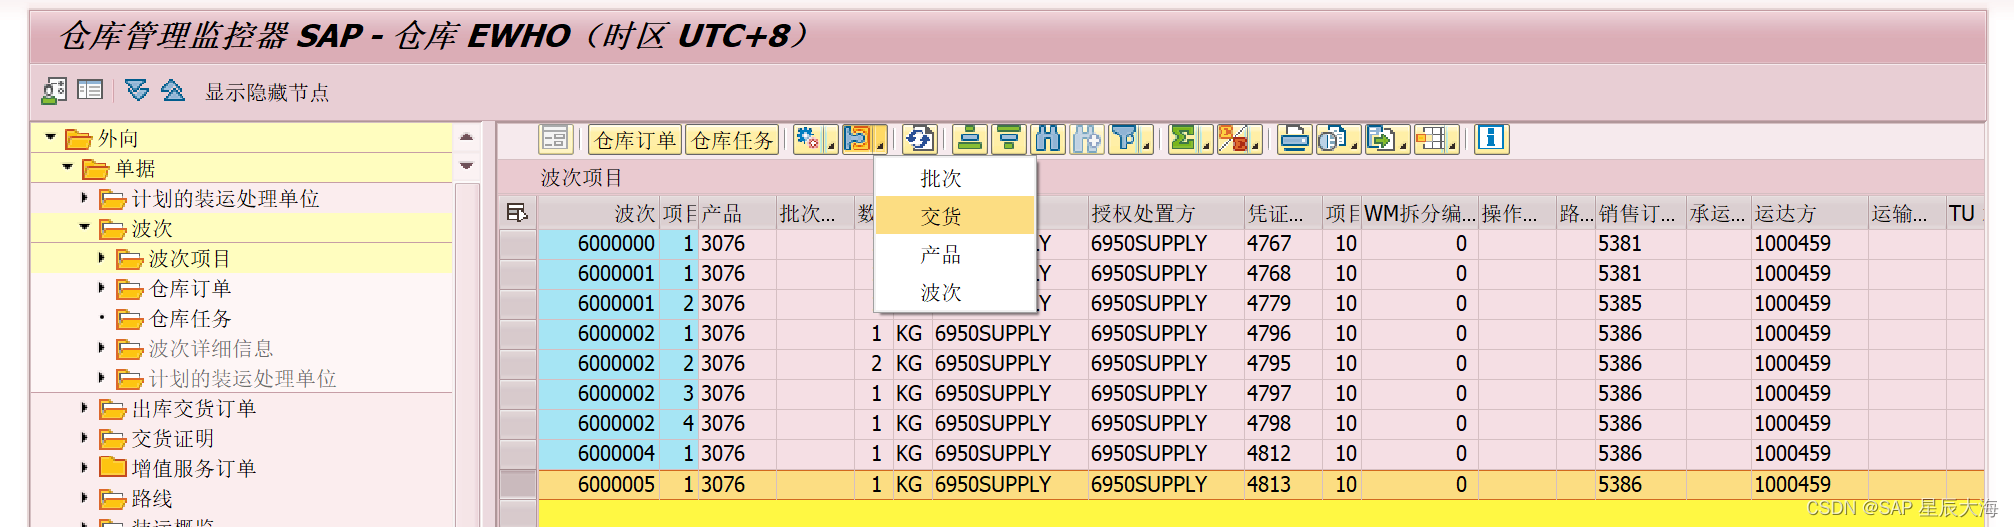The image size is (2014, 527).
Task: Expand the 波次项目 node arrow
Action: click(x=101, y=257)
